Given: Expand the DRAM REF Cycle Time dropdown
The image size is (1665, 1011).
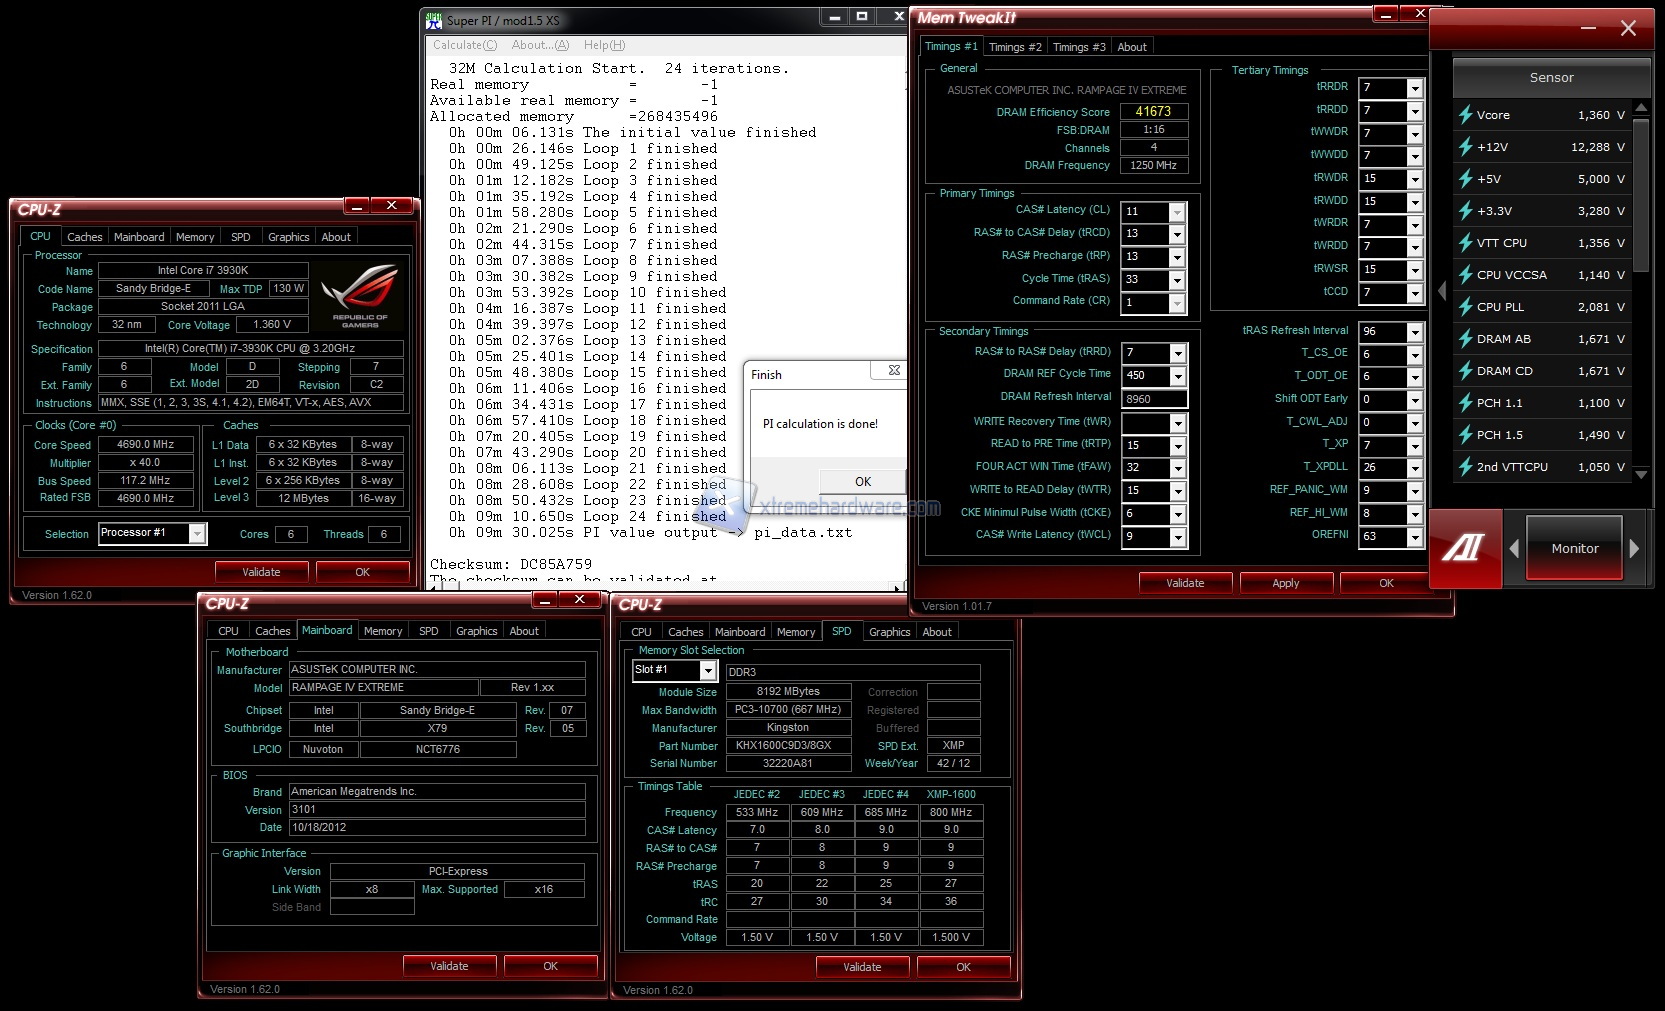Looking at the screenshot, I should 1178,376.
